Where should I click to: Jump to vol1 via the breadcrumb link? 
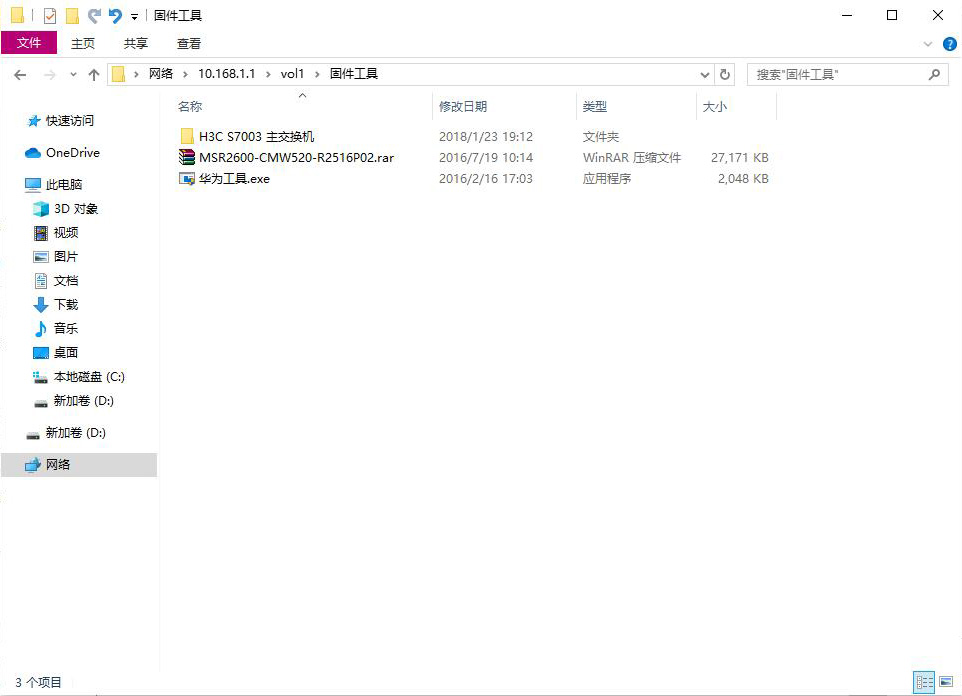(x=292, y=73)
